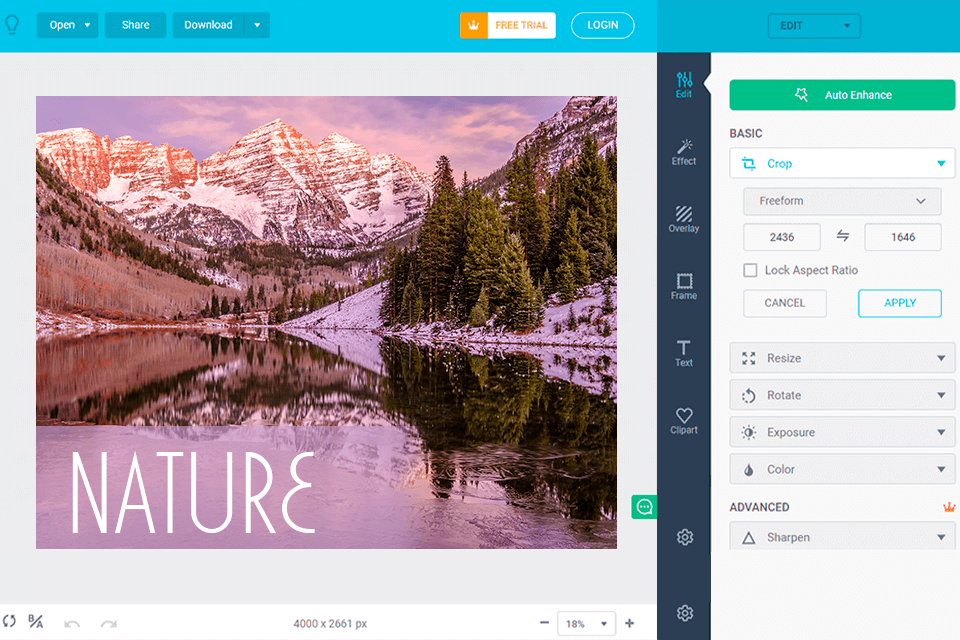Open the Clipart heart icon
Image resolution: width=960 pixels, height=640 pixels.
pos(684,420)
